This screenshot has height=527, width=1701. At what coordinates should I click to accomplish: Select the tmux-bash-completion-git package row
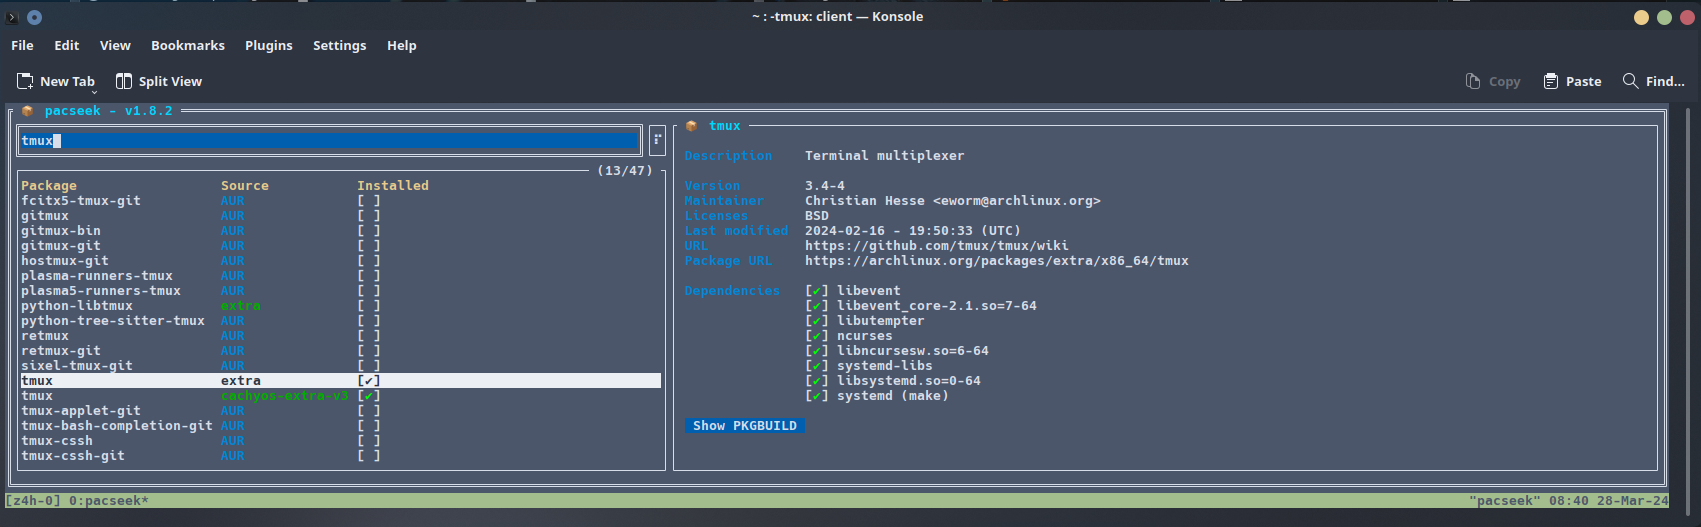pos(341,426)
